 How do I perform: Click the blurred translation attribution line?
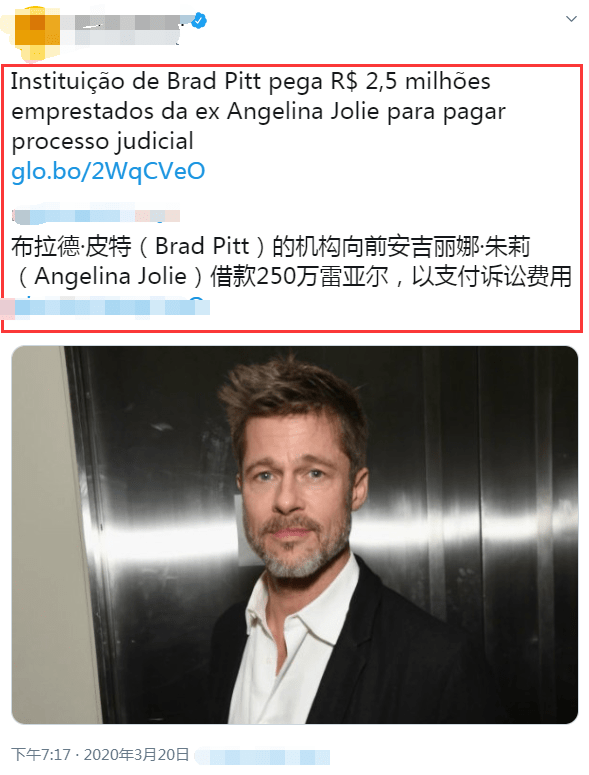[x=96, y=216]
